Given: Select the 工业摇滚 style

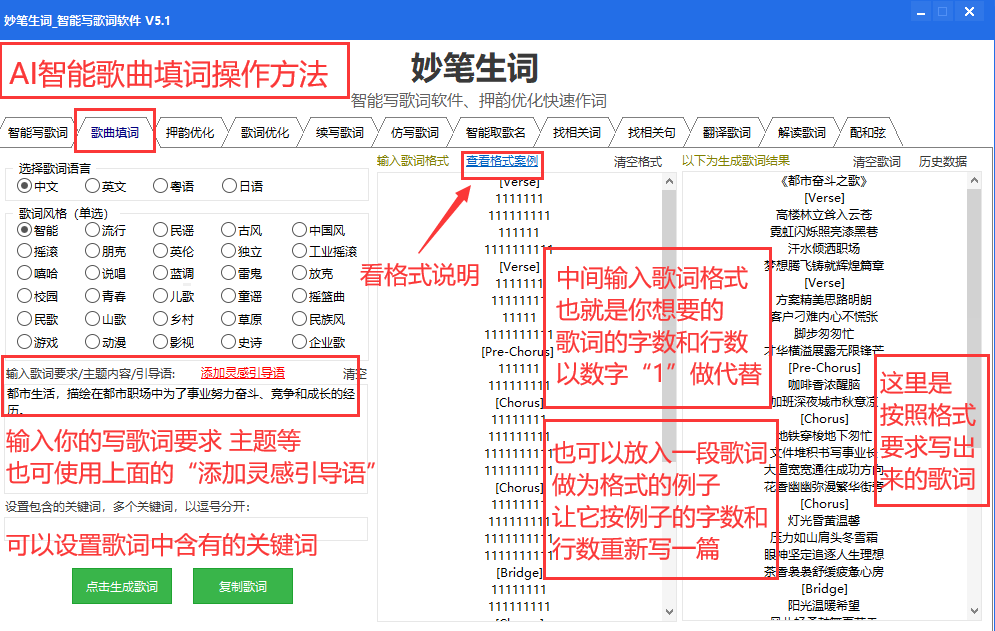Looking at the screenshot, I should [x=325, y=251].
